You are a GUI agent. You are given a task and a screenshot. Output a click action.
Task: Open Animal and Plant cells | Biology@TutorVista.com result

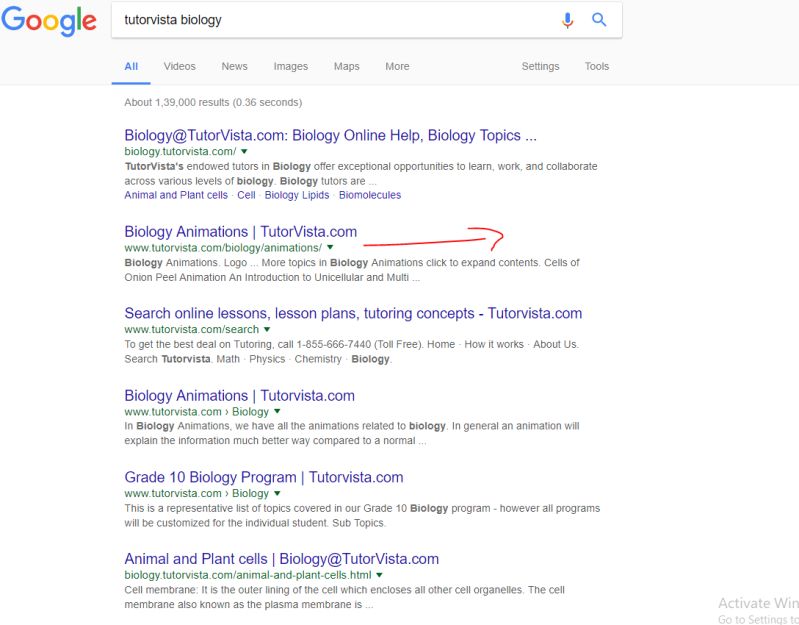[281, 559]
